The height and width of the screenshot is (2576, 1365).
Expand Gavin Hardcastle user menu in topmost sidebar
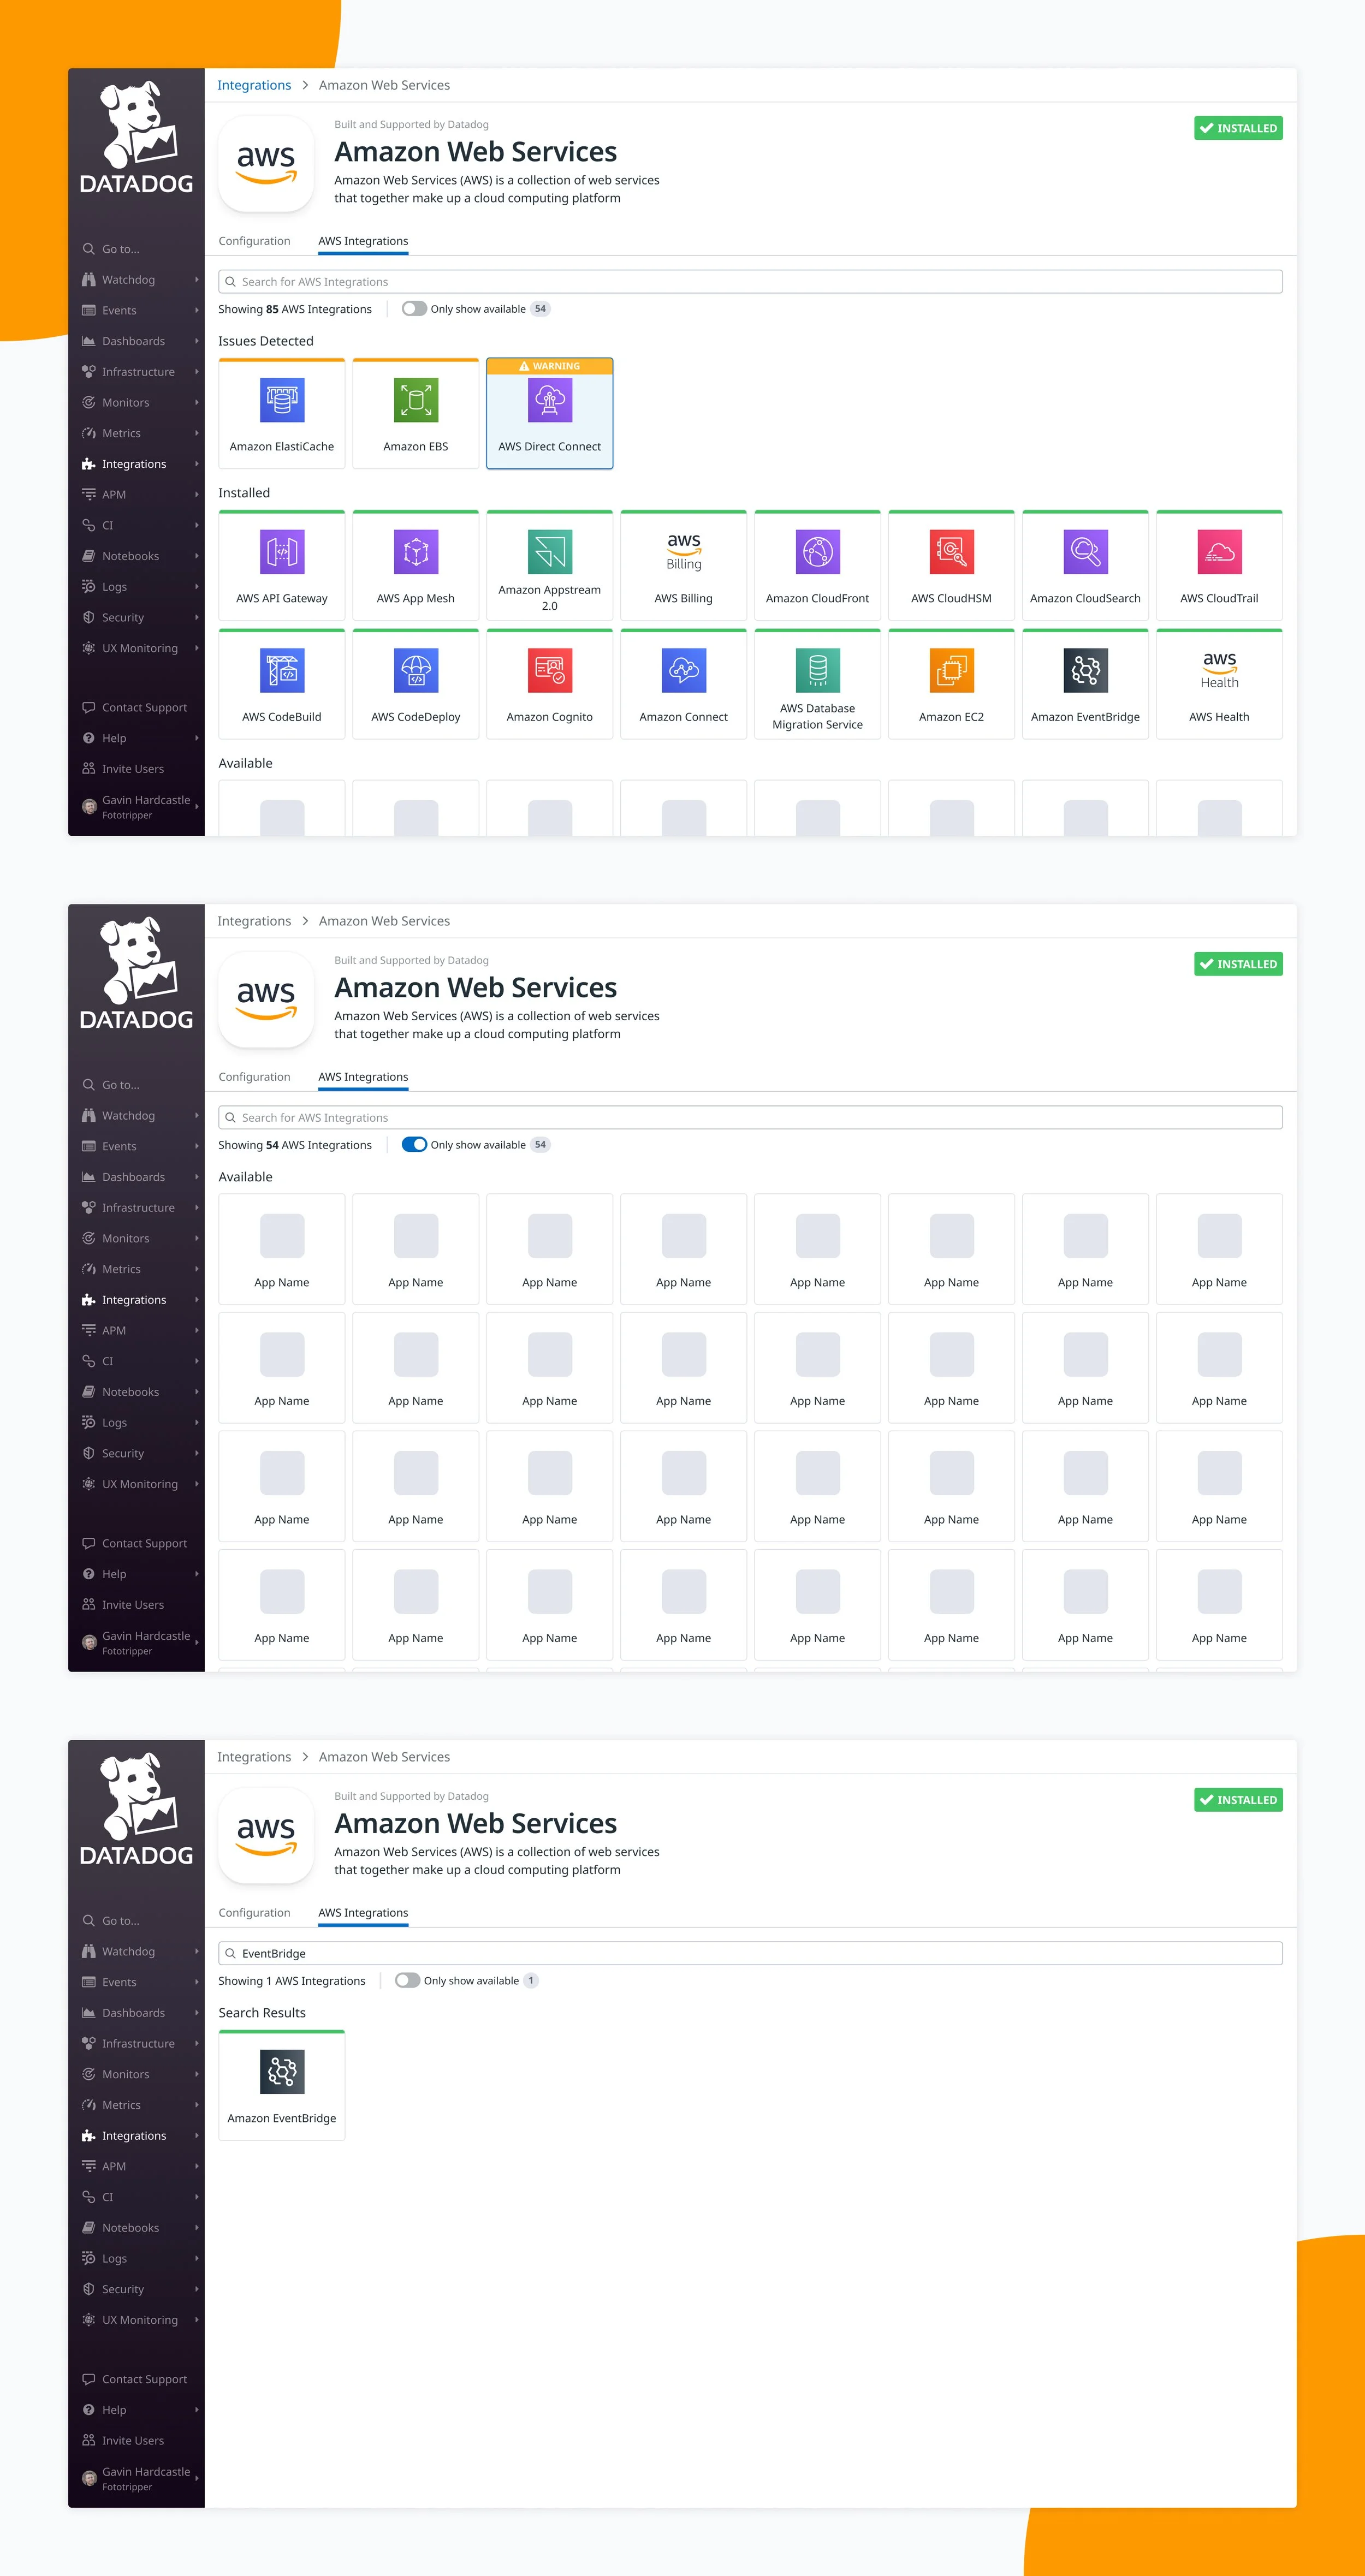pyautogui.click(x=196, y=806)
